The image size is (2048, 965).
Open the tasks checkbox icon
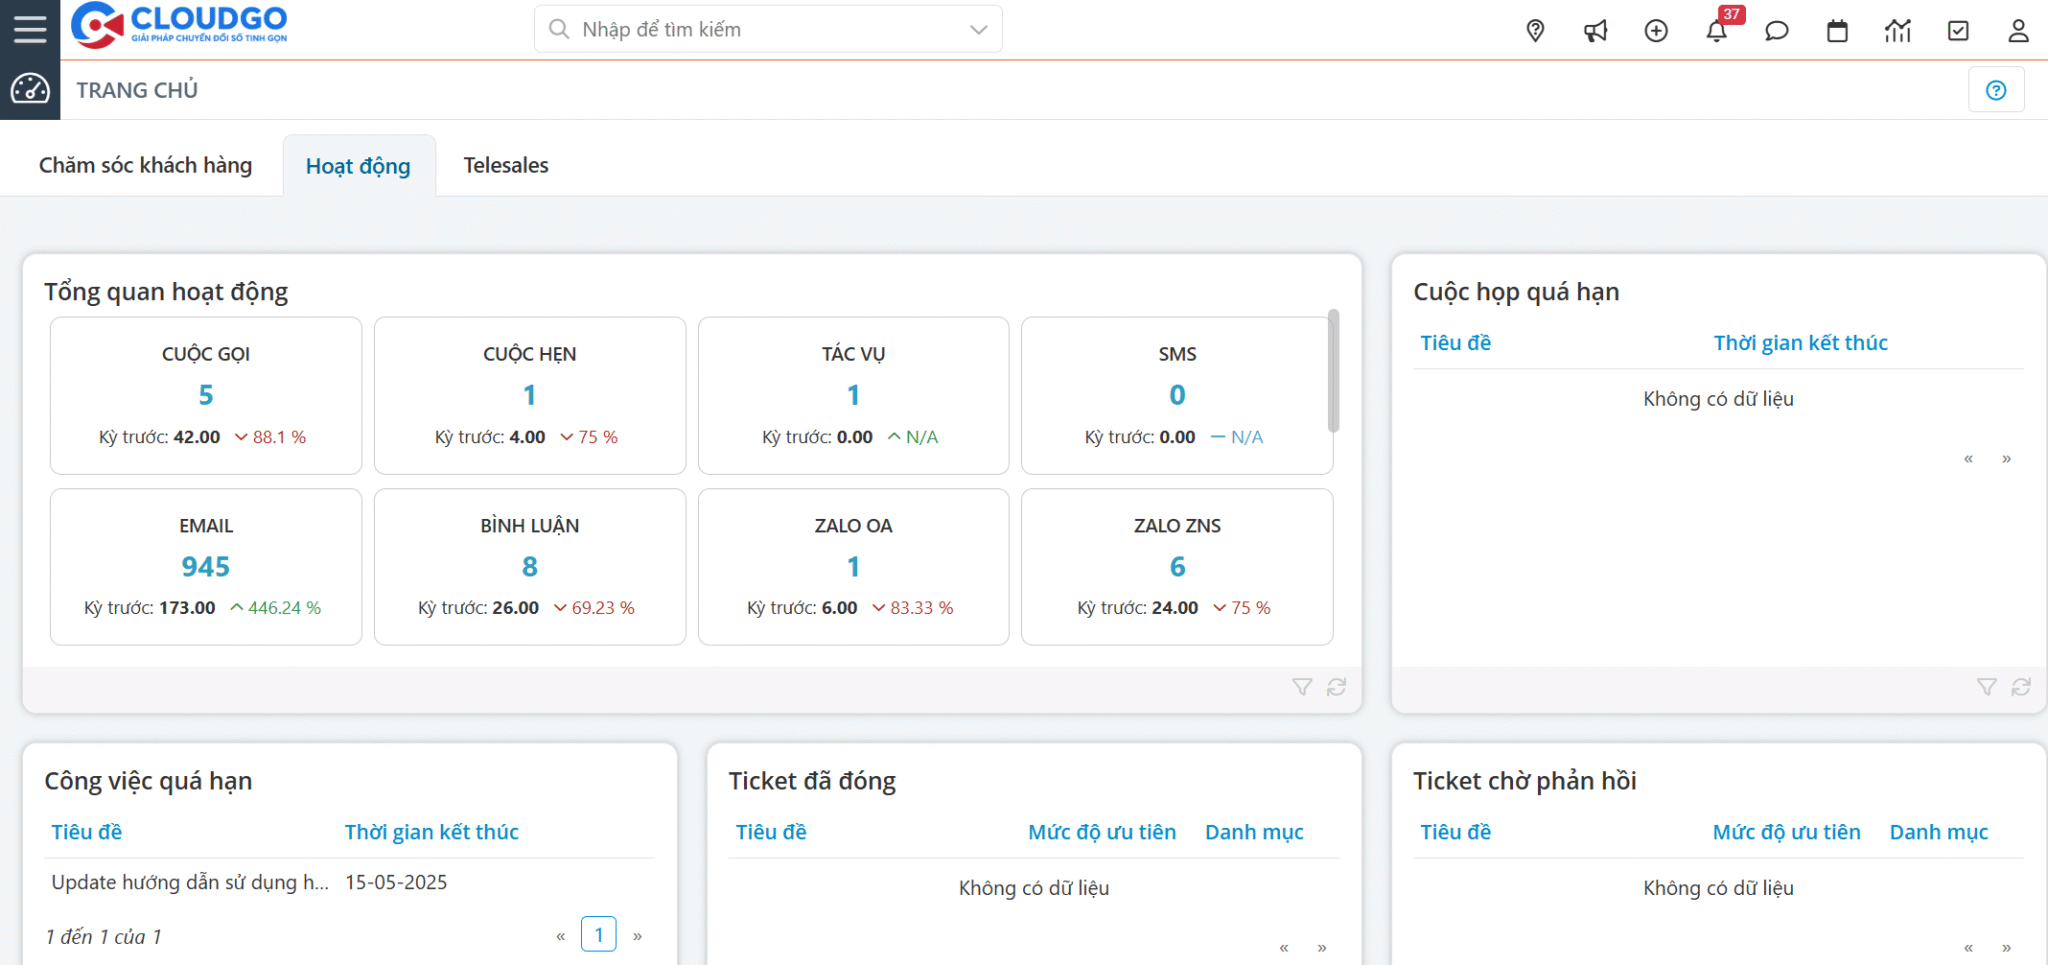[x=1958, y=31]
